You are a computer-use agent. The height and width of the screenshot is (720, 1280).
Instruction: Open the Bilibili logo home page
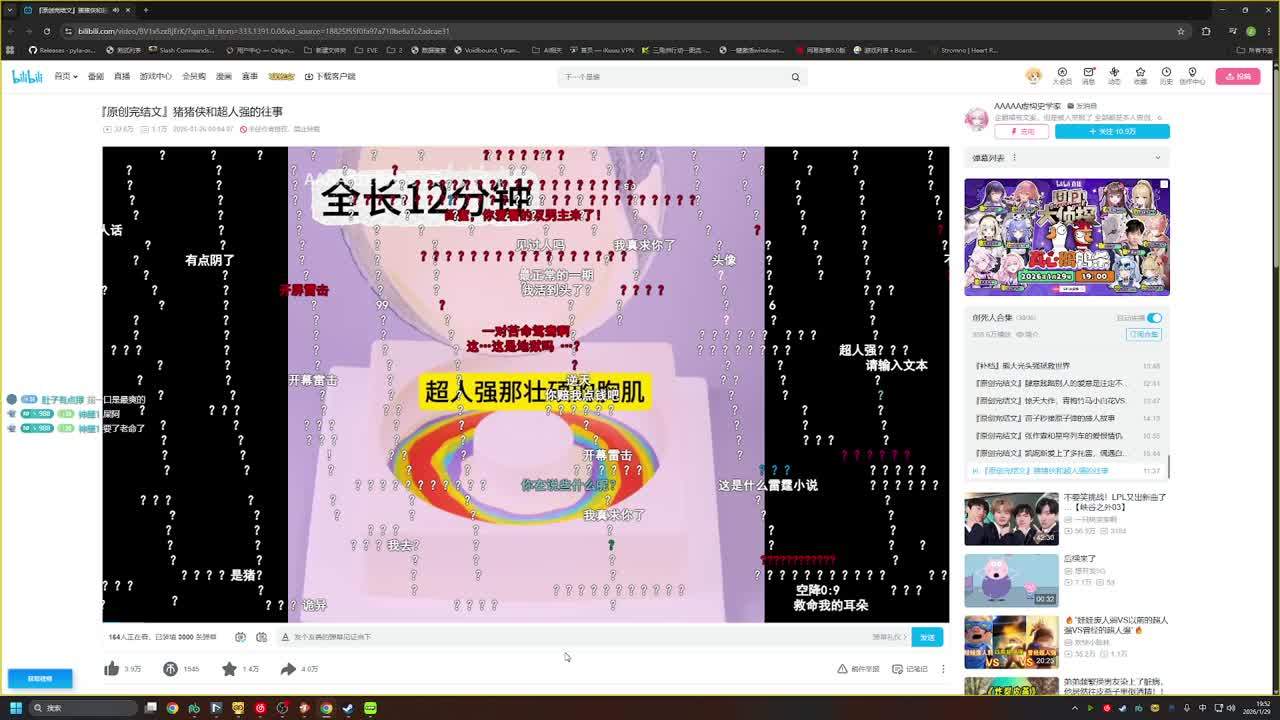[27, 76]
